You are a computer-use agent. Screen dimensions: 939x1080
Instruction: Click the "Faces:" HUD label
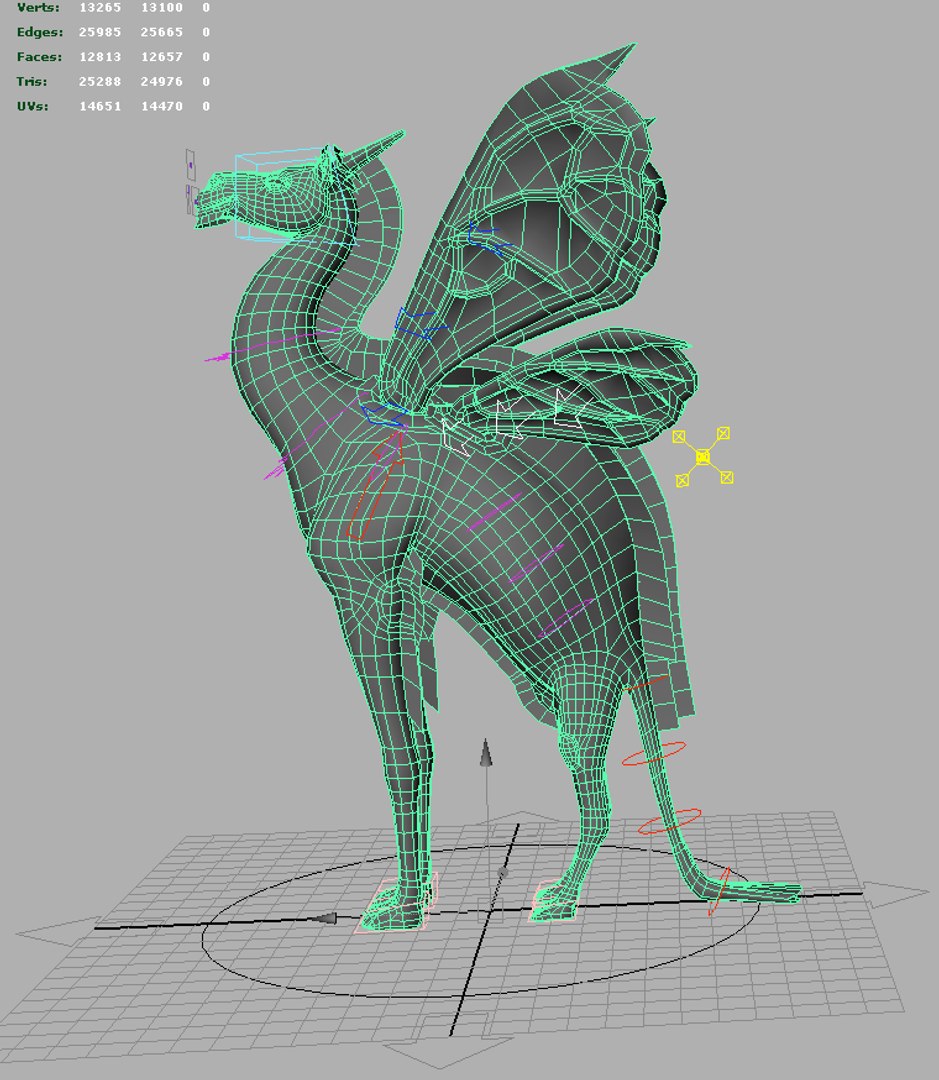pyautogui.click(x=39, y=57)
